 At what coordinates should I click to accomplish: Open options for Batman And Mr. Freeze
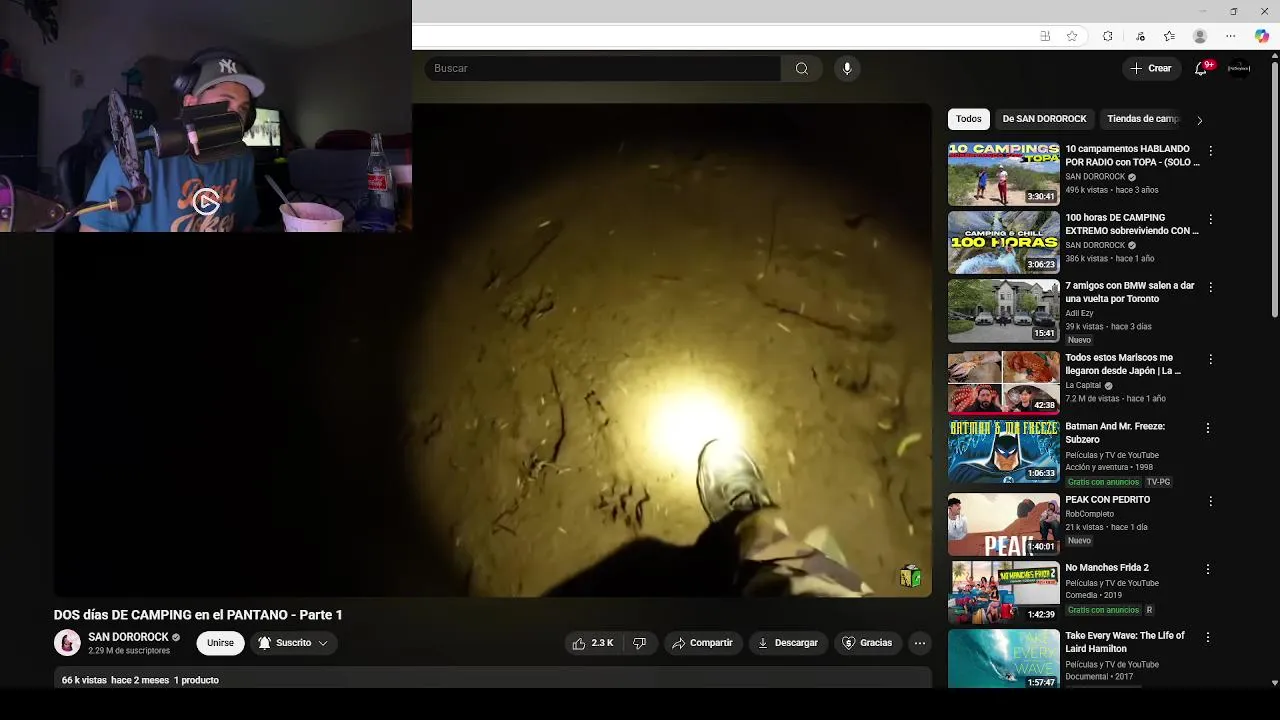click(x=1208, y=428)
